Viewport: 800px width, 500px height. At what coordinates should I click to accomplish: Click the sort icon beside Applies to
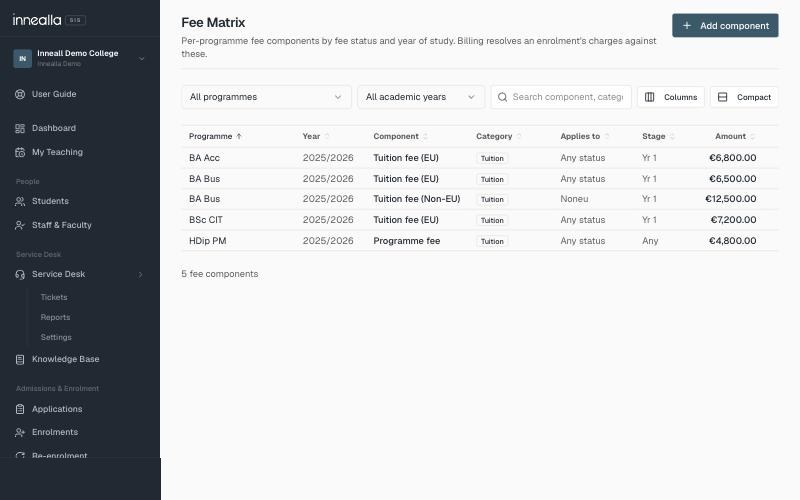pyautogui.click(x=607, y=136)
